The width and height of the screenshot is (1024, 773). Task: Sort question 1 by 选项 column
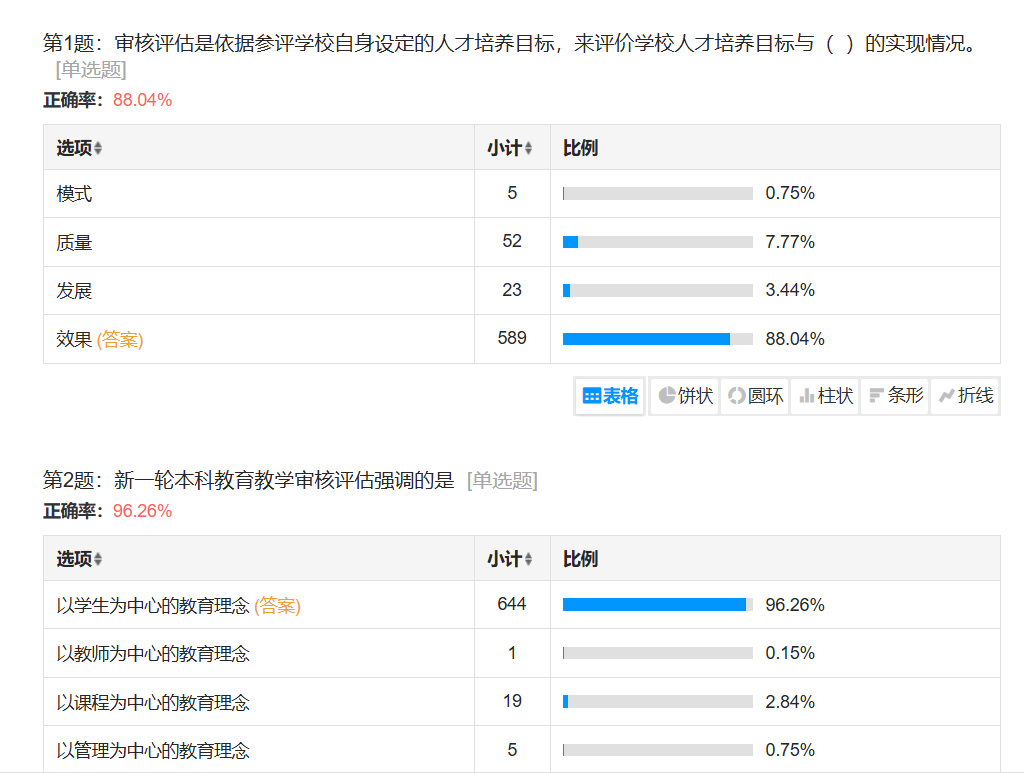80,148
